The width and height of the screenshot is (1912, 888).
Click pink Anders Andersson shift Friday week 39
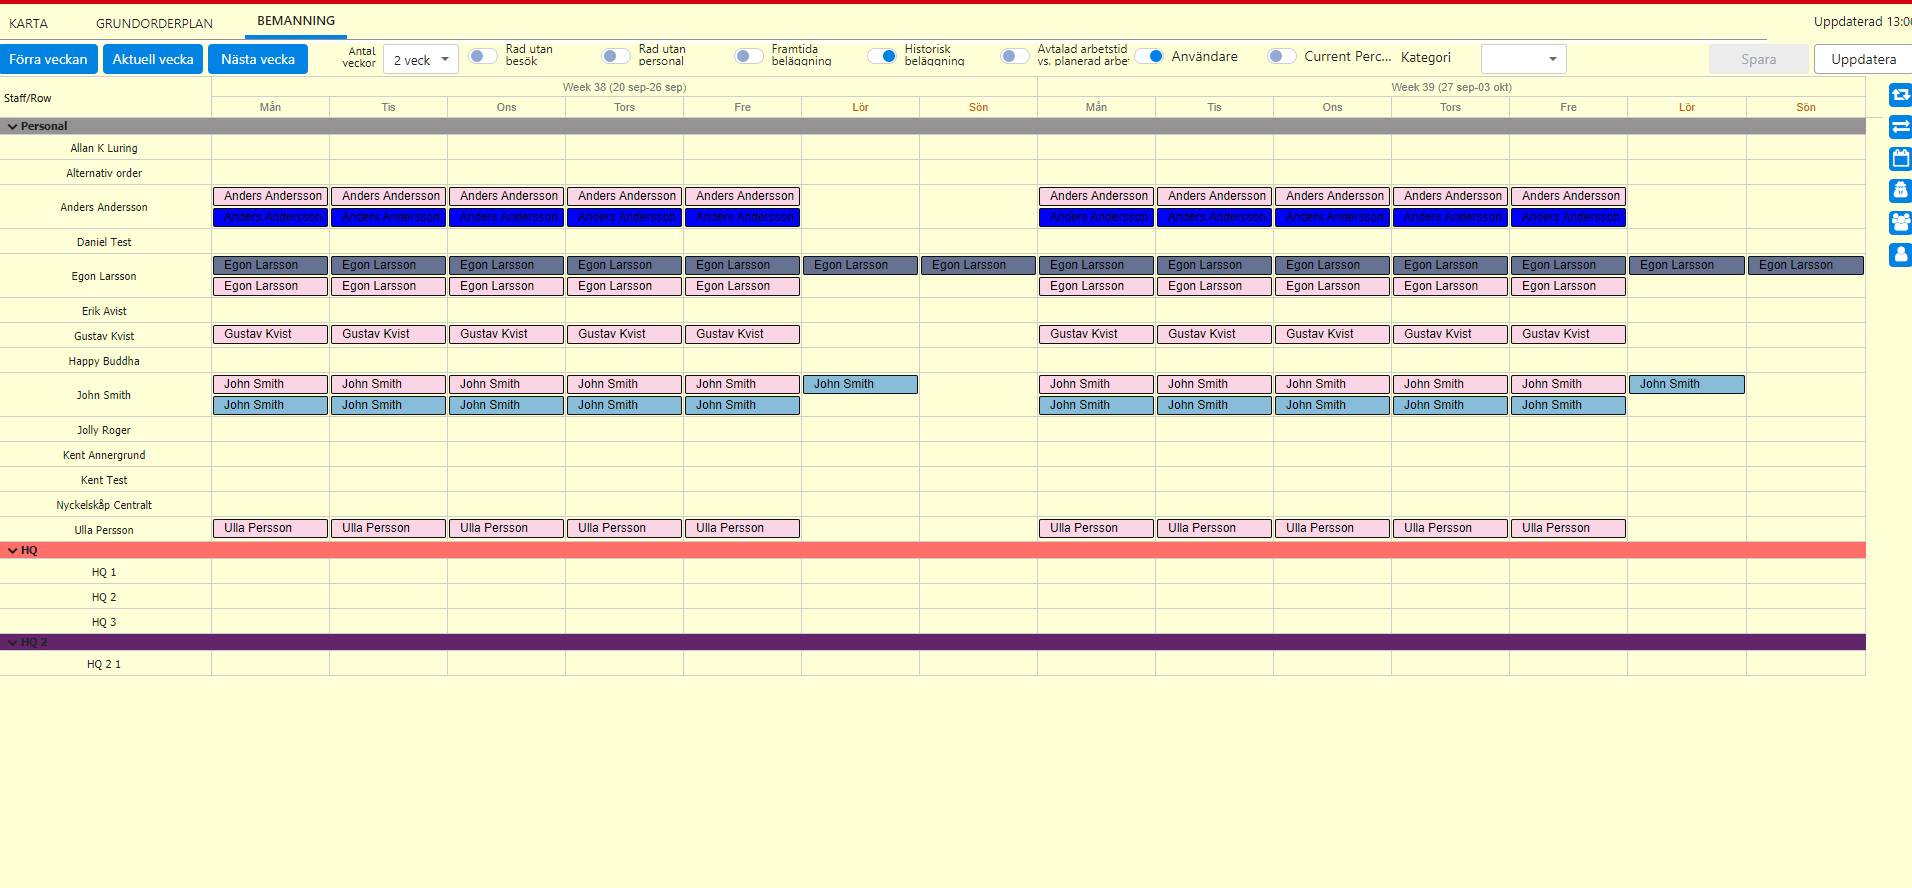(1568, 196)
